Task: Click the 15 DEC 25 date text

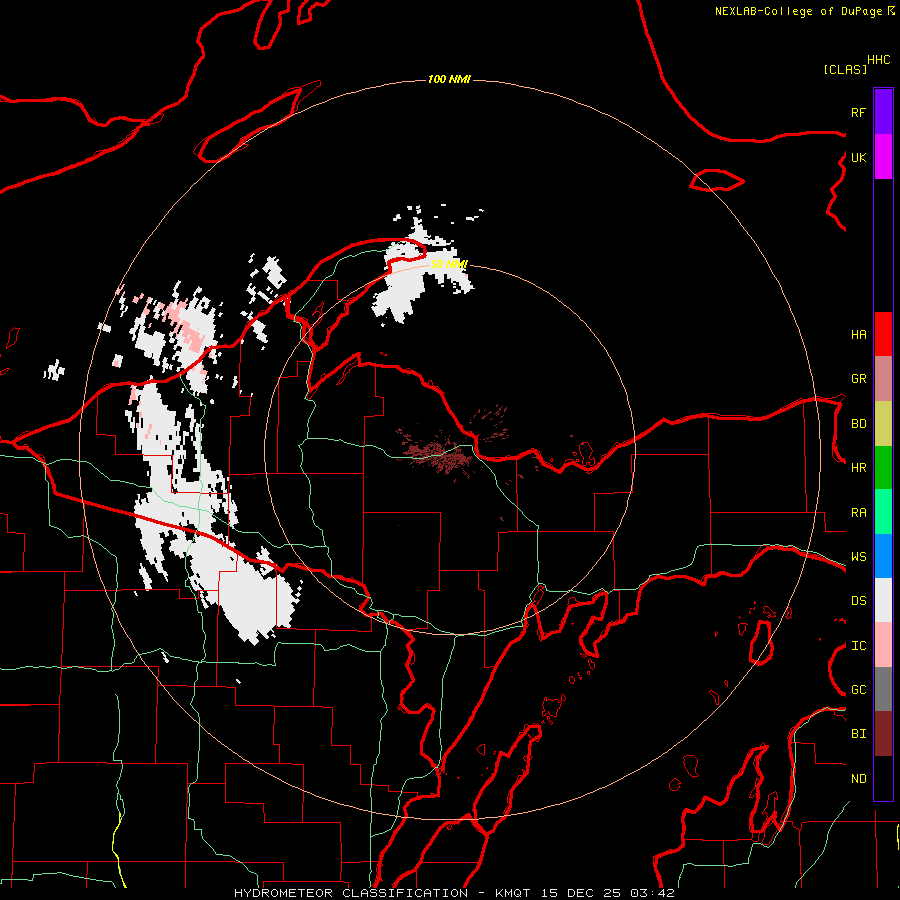Action: [x=580, y=893]
